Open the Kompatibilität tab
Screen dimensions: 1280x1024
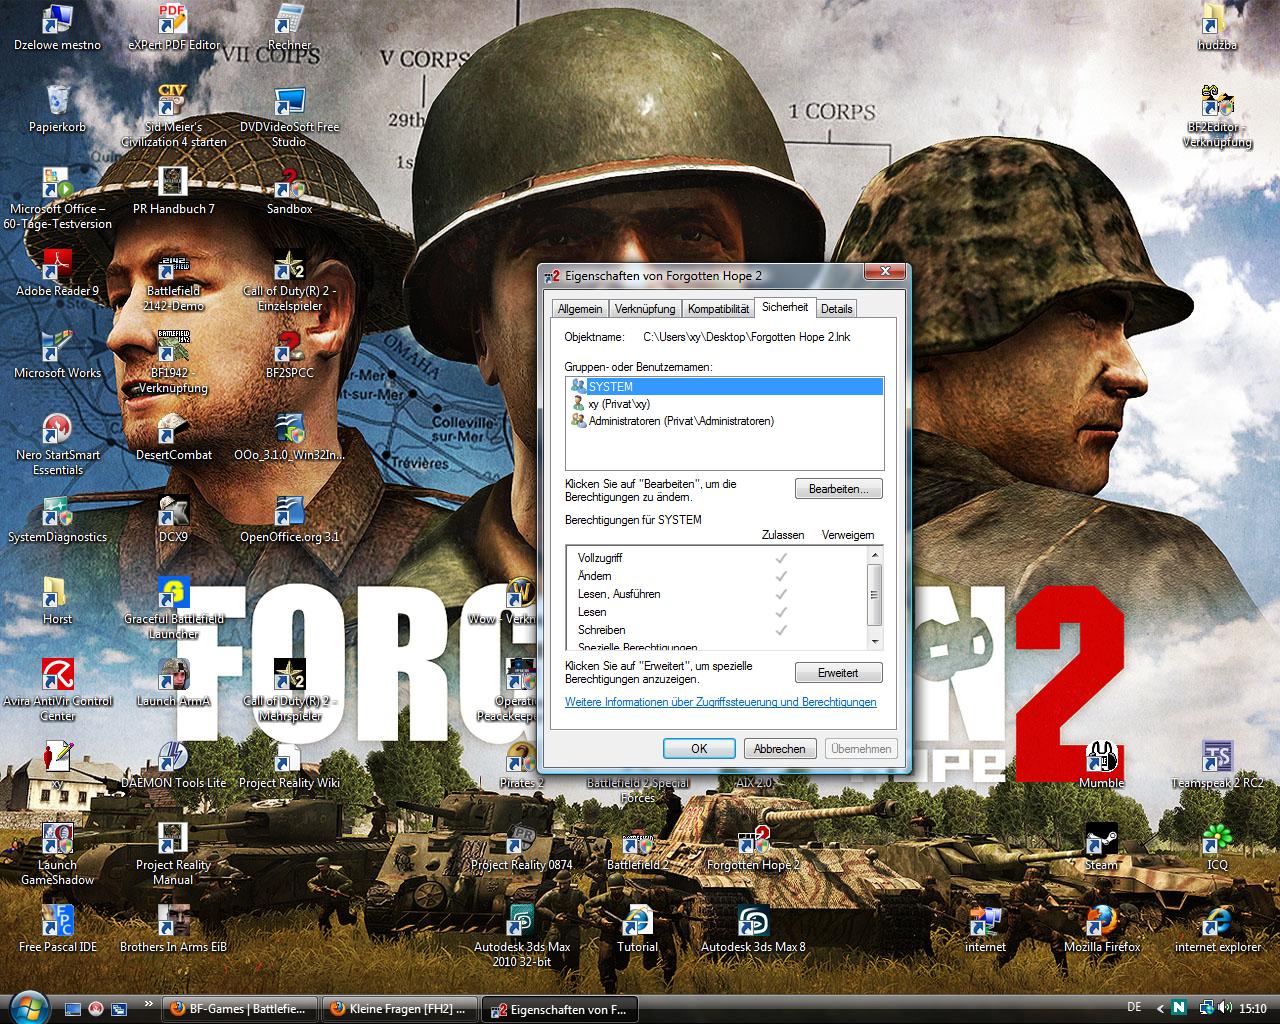click(718, 309)
